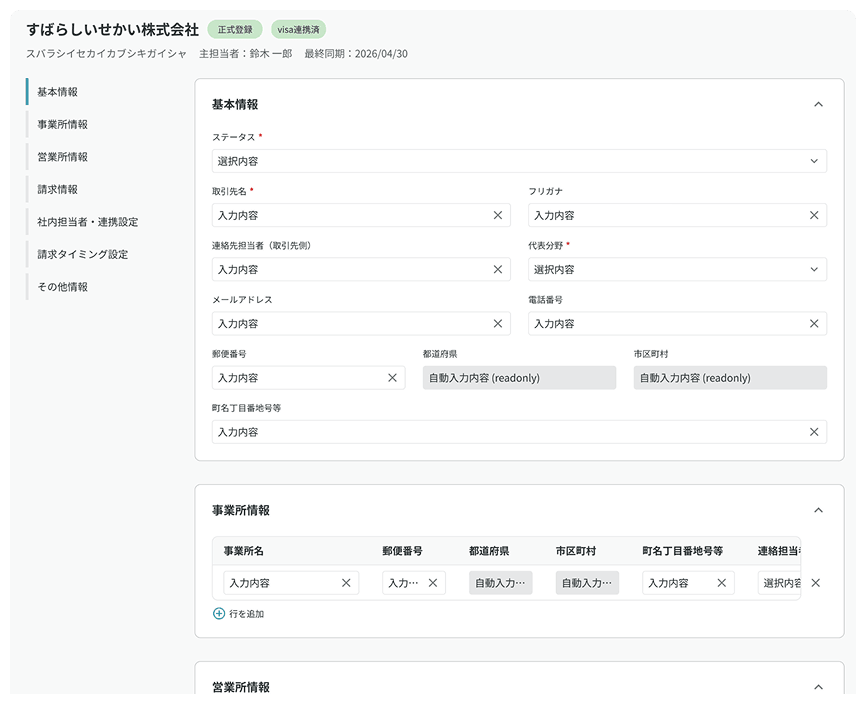Viewport: 866px width, 704px height.
Task: Focus the 取引先名 text field
Action: point(361,215)
